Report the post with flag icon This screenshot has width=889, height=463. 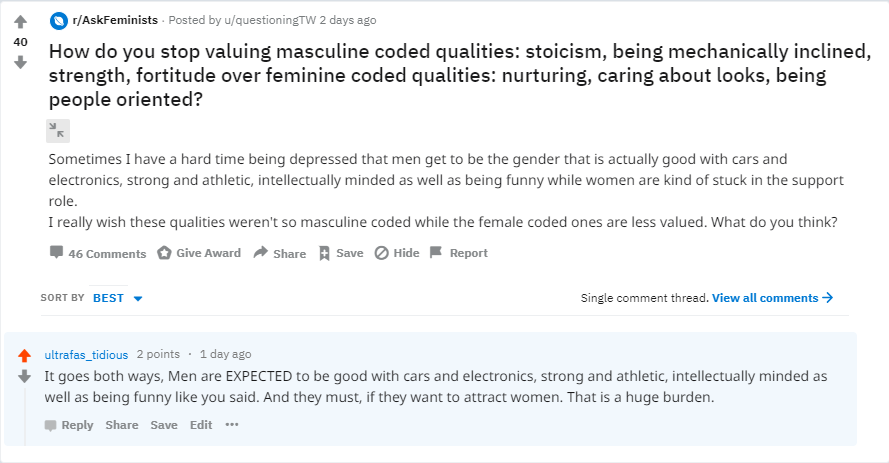tap(459, 253)
